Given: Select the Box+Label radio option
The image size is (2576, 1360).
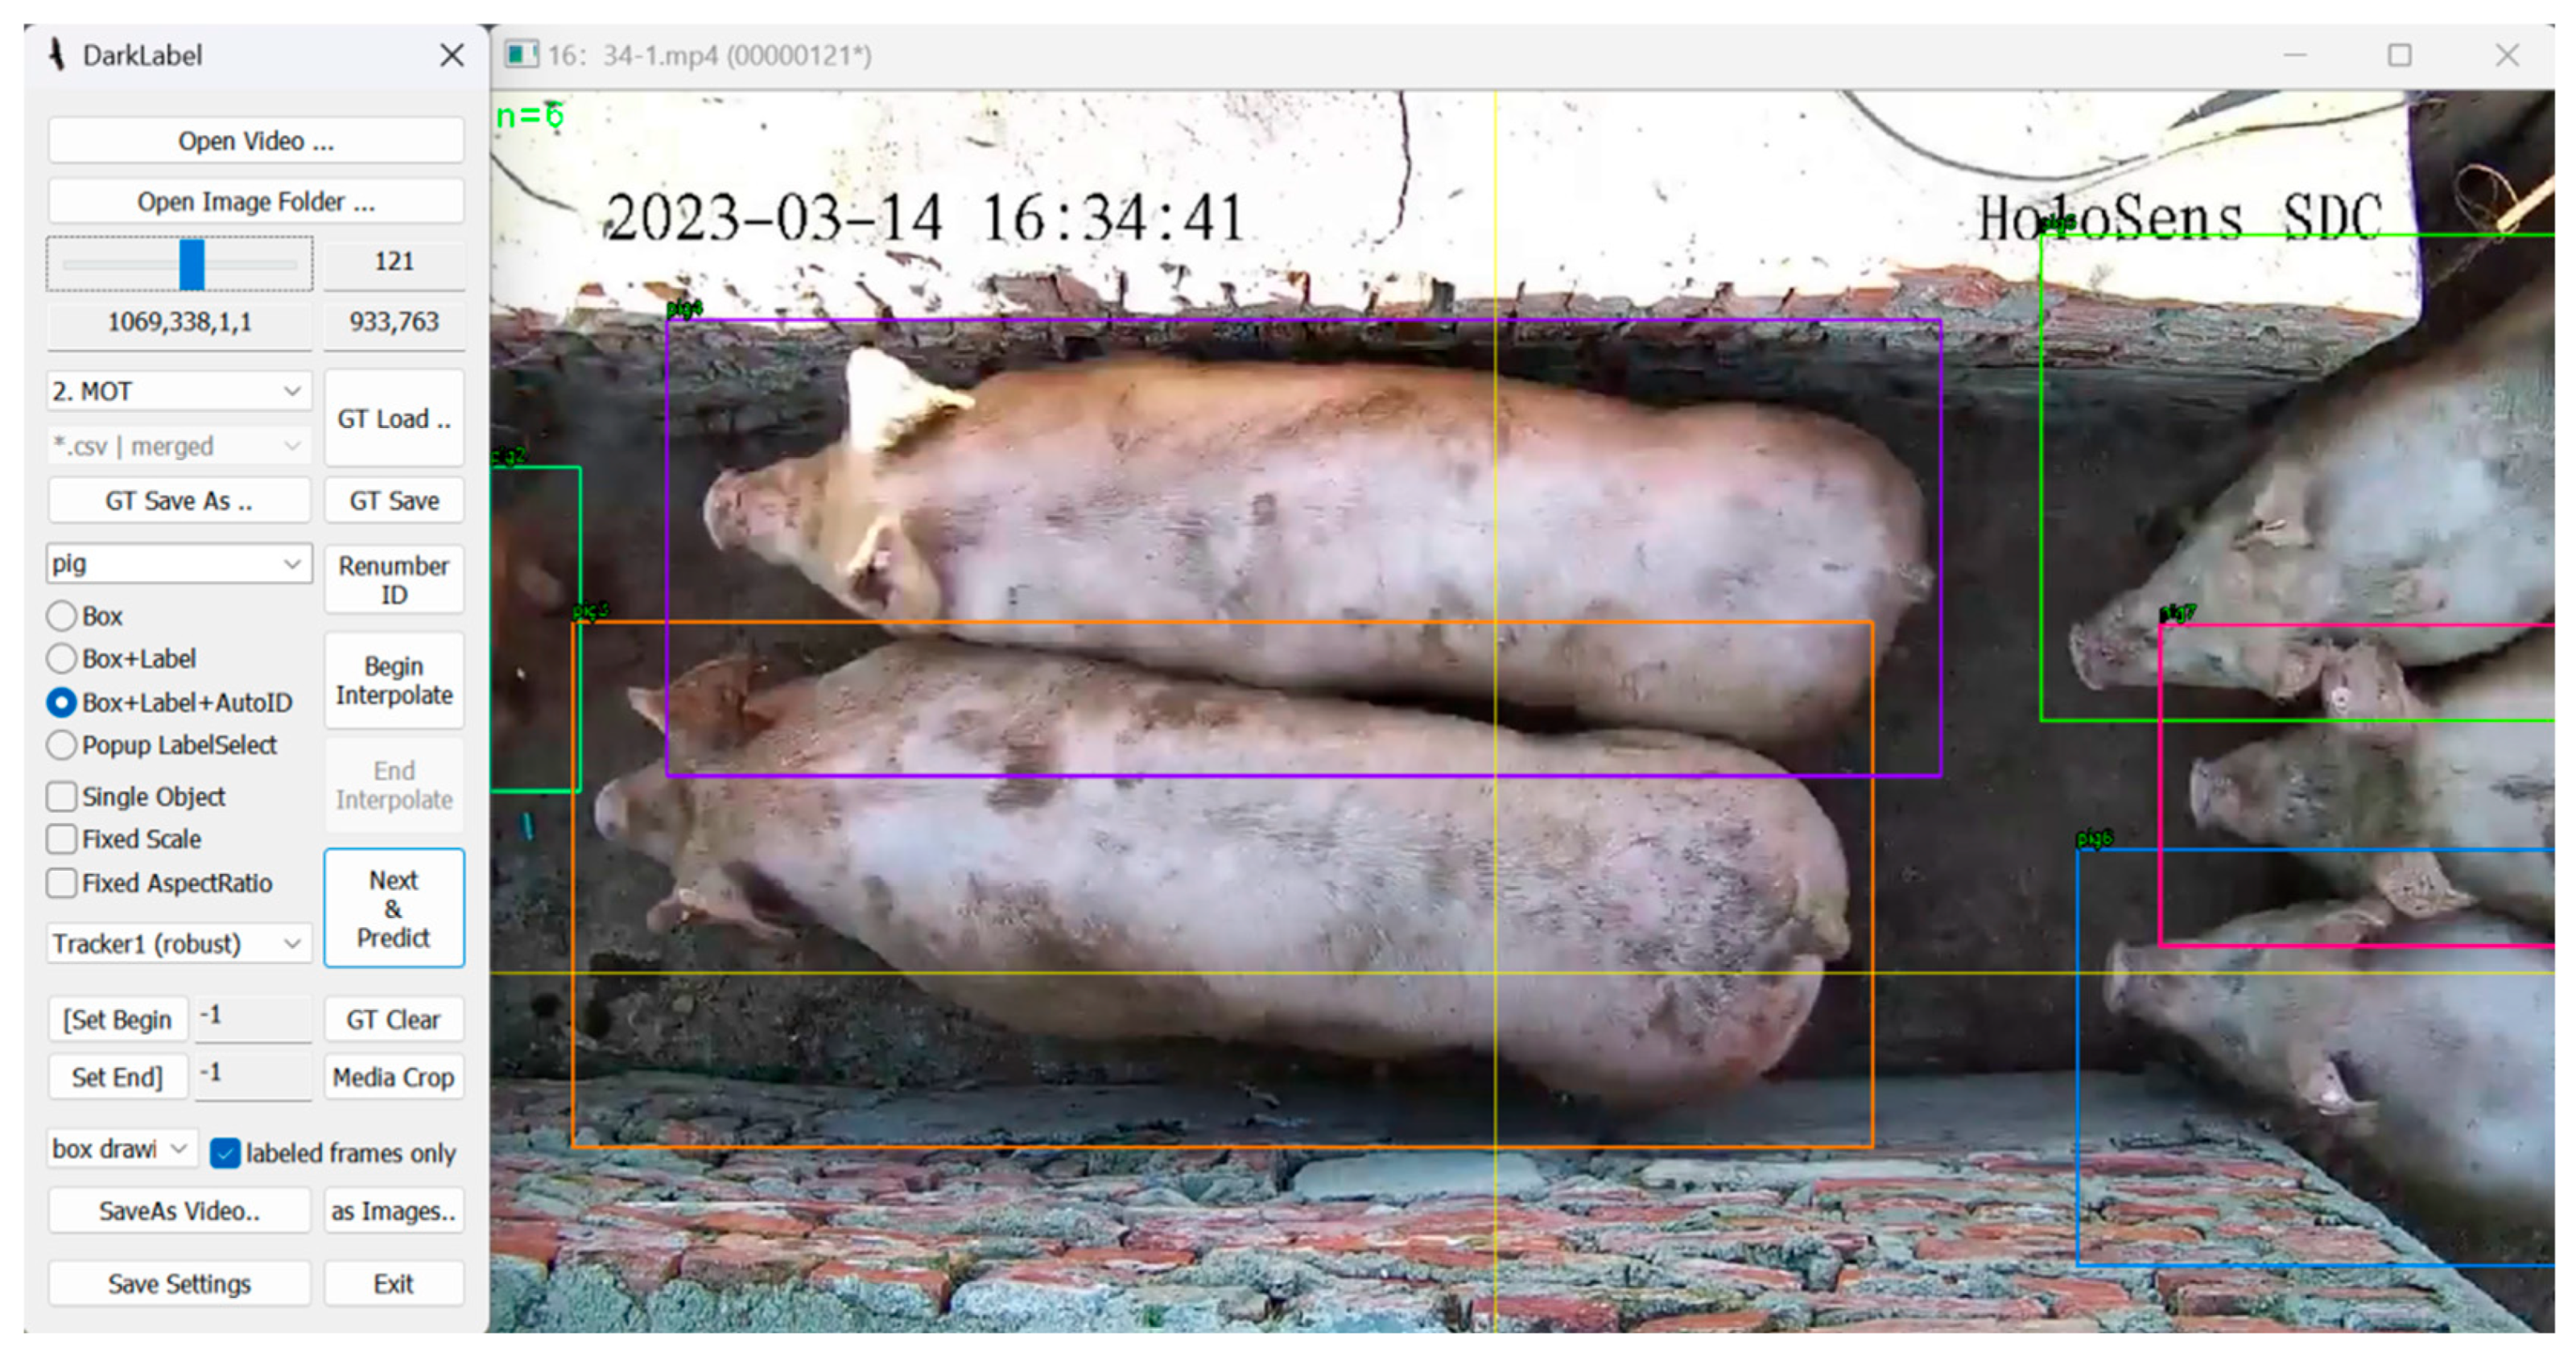Looking at the screenshot, I should click(62, 659).
